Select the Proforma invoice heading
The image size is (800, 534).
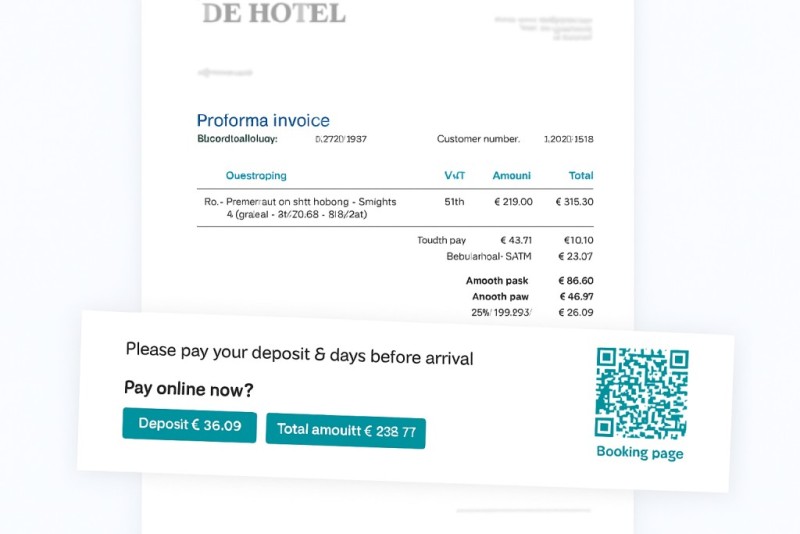[263, 121]
